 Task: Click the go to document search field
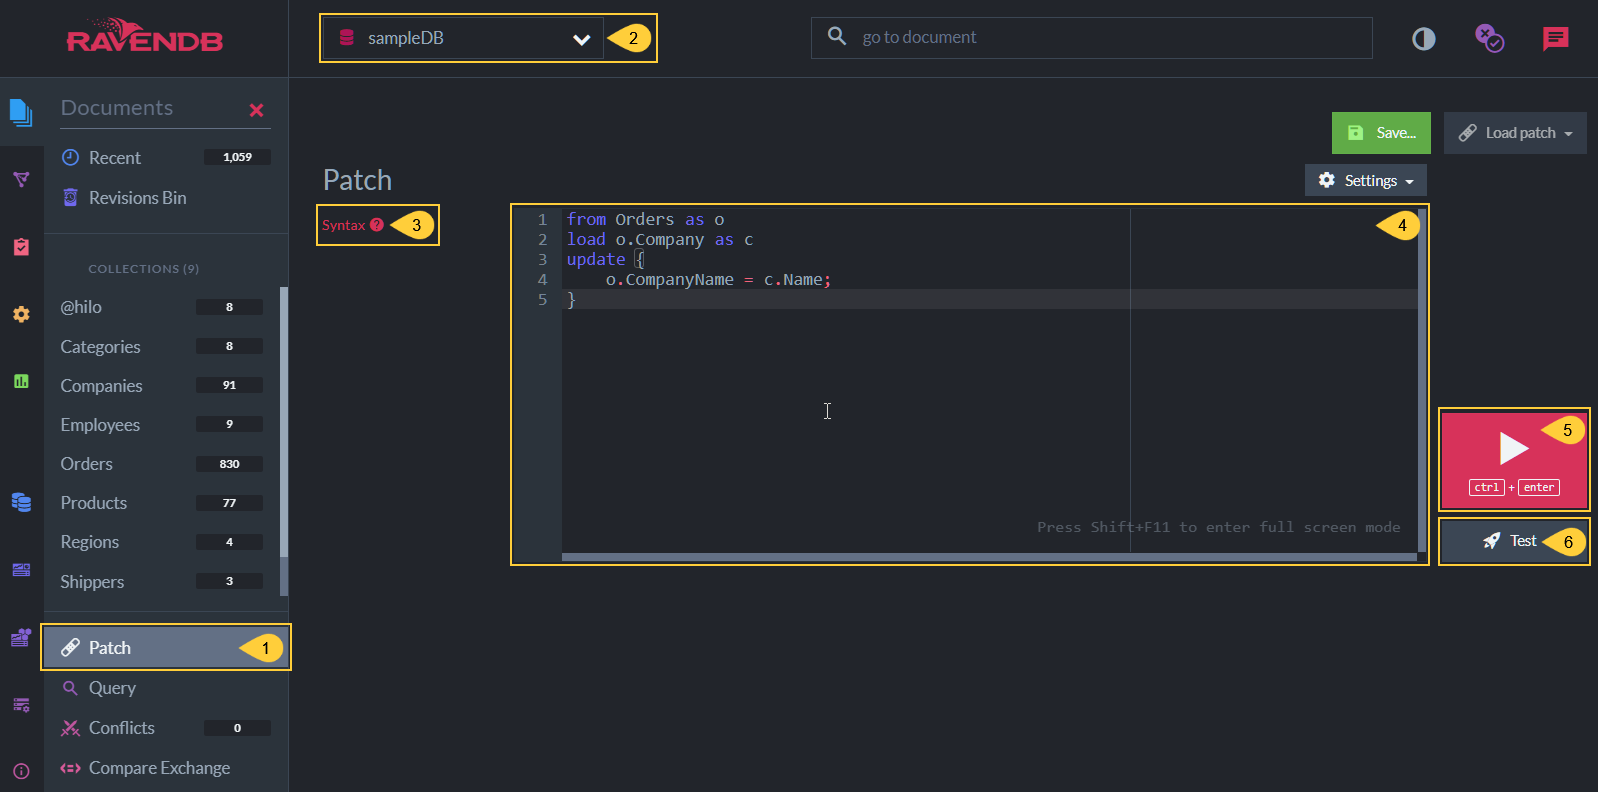pos(1092,38)
